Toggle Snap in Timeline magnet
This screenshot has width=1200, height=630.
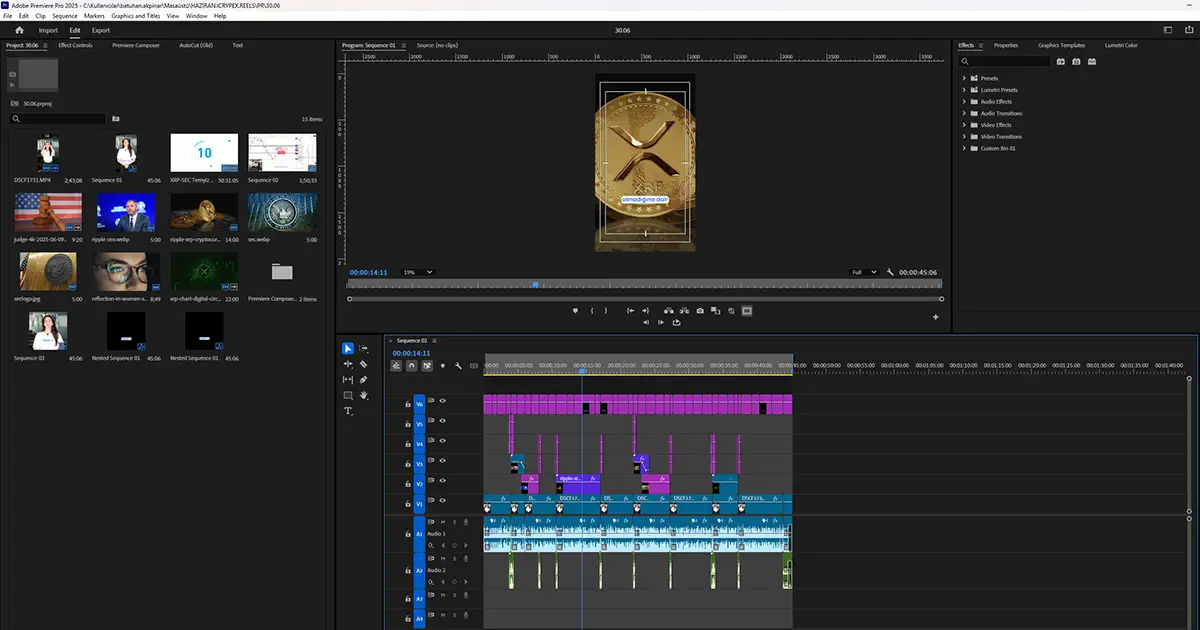[x=411, y=366]
